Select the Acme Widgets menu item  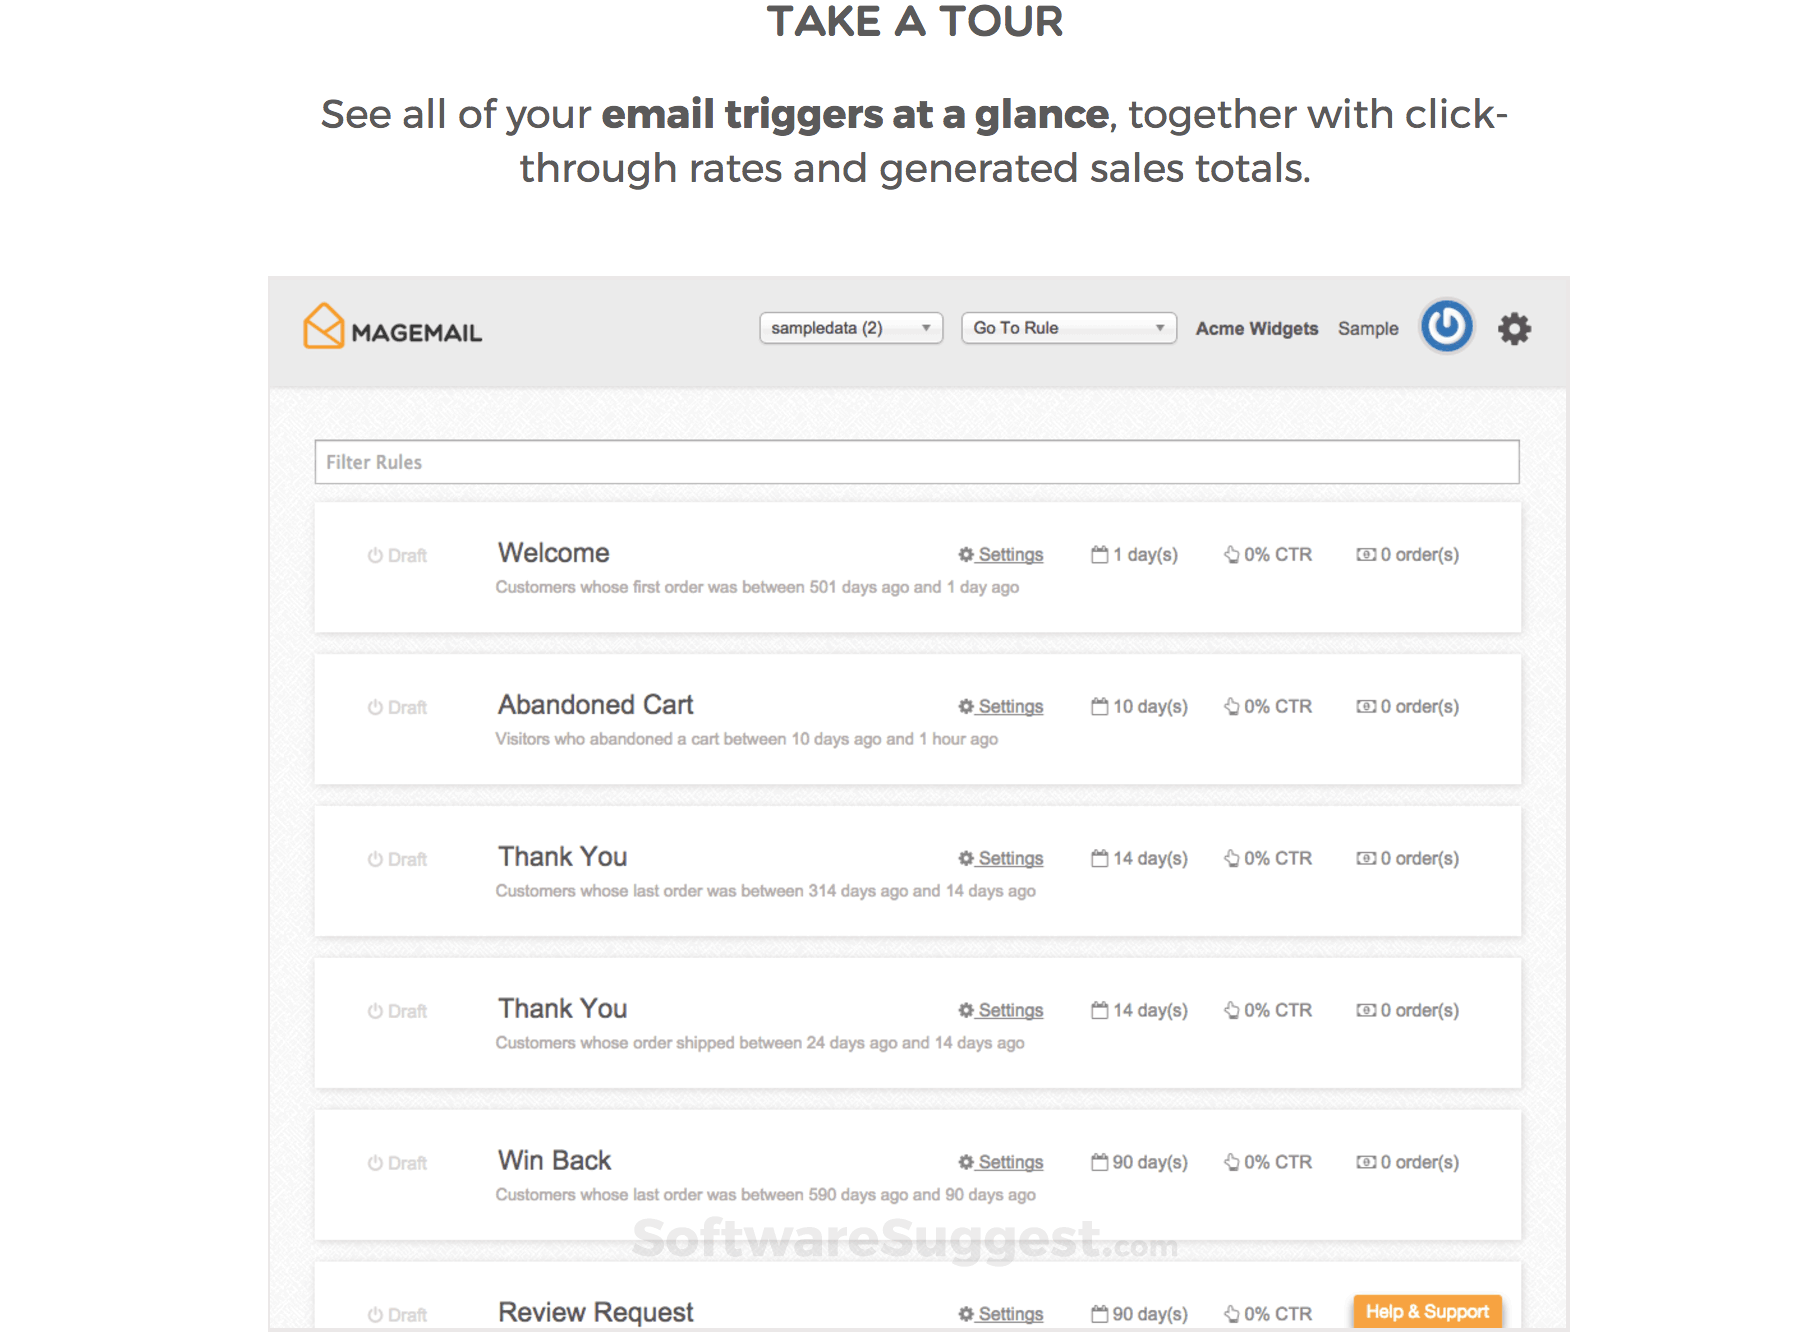click(1256, 328)
